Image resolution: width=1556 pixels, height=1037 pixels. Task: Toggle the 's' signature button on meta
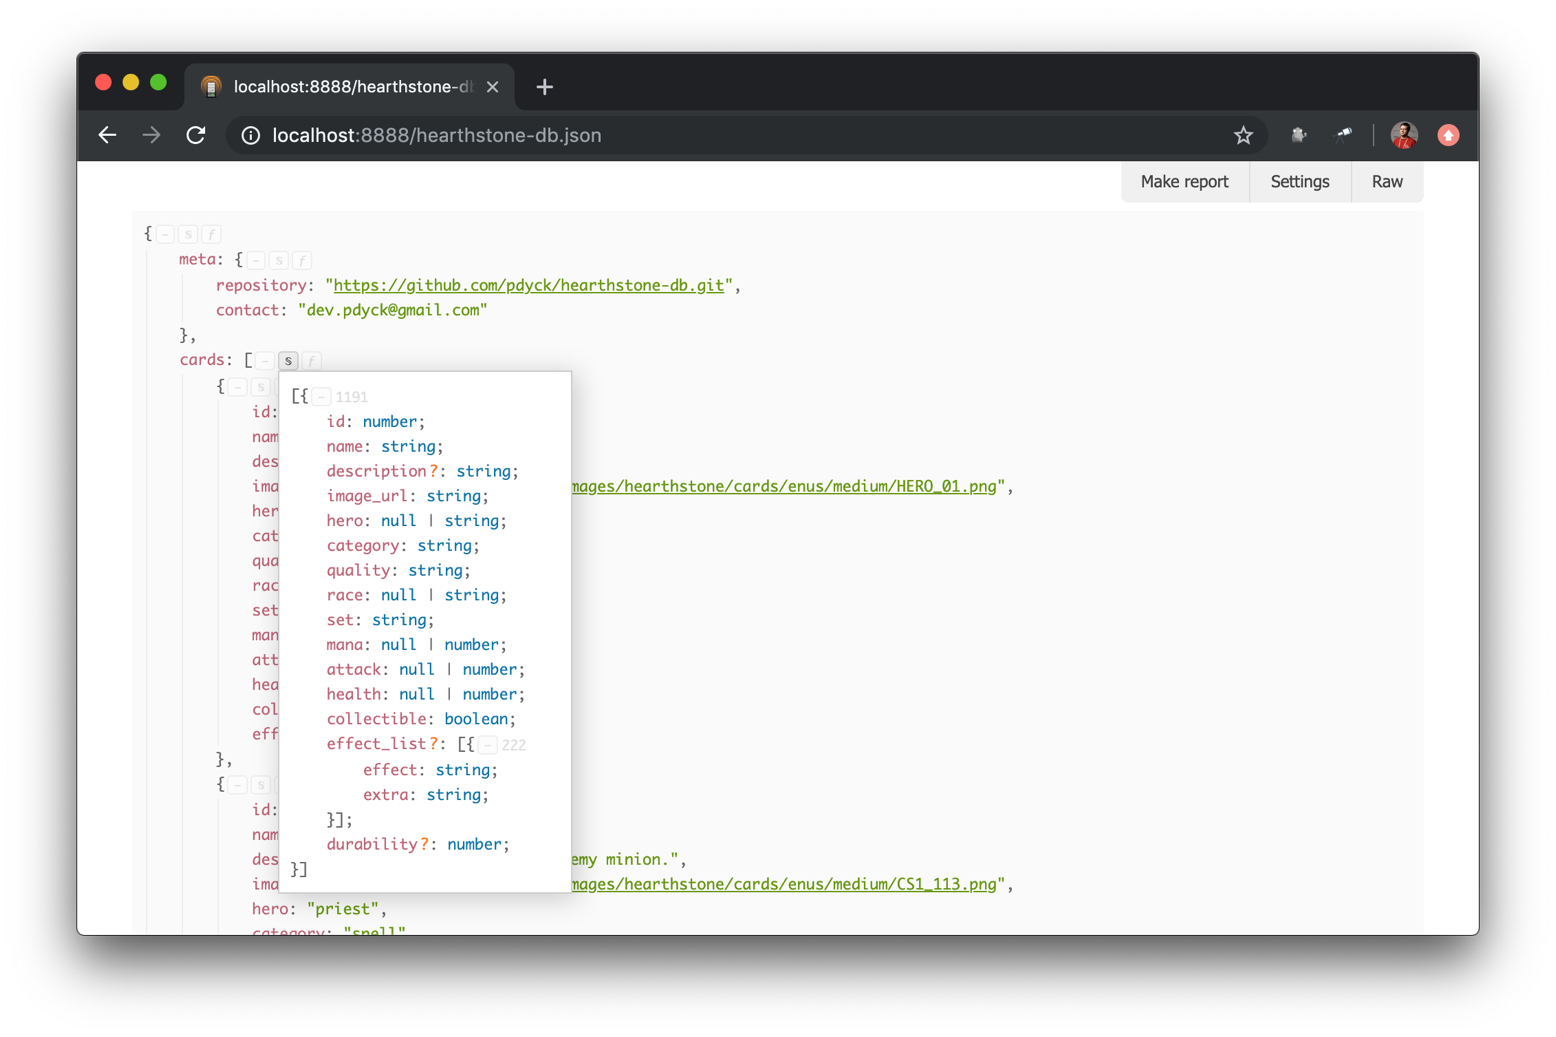click(279, 260)
